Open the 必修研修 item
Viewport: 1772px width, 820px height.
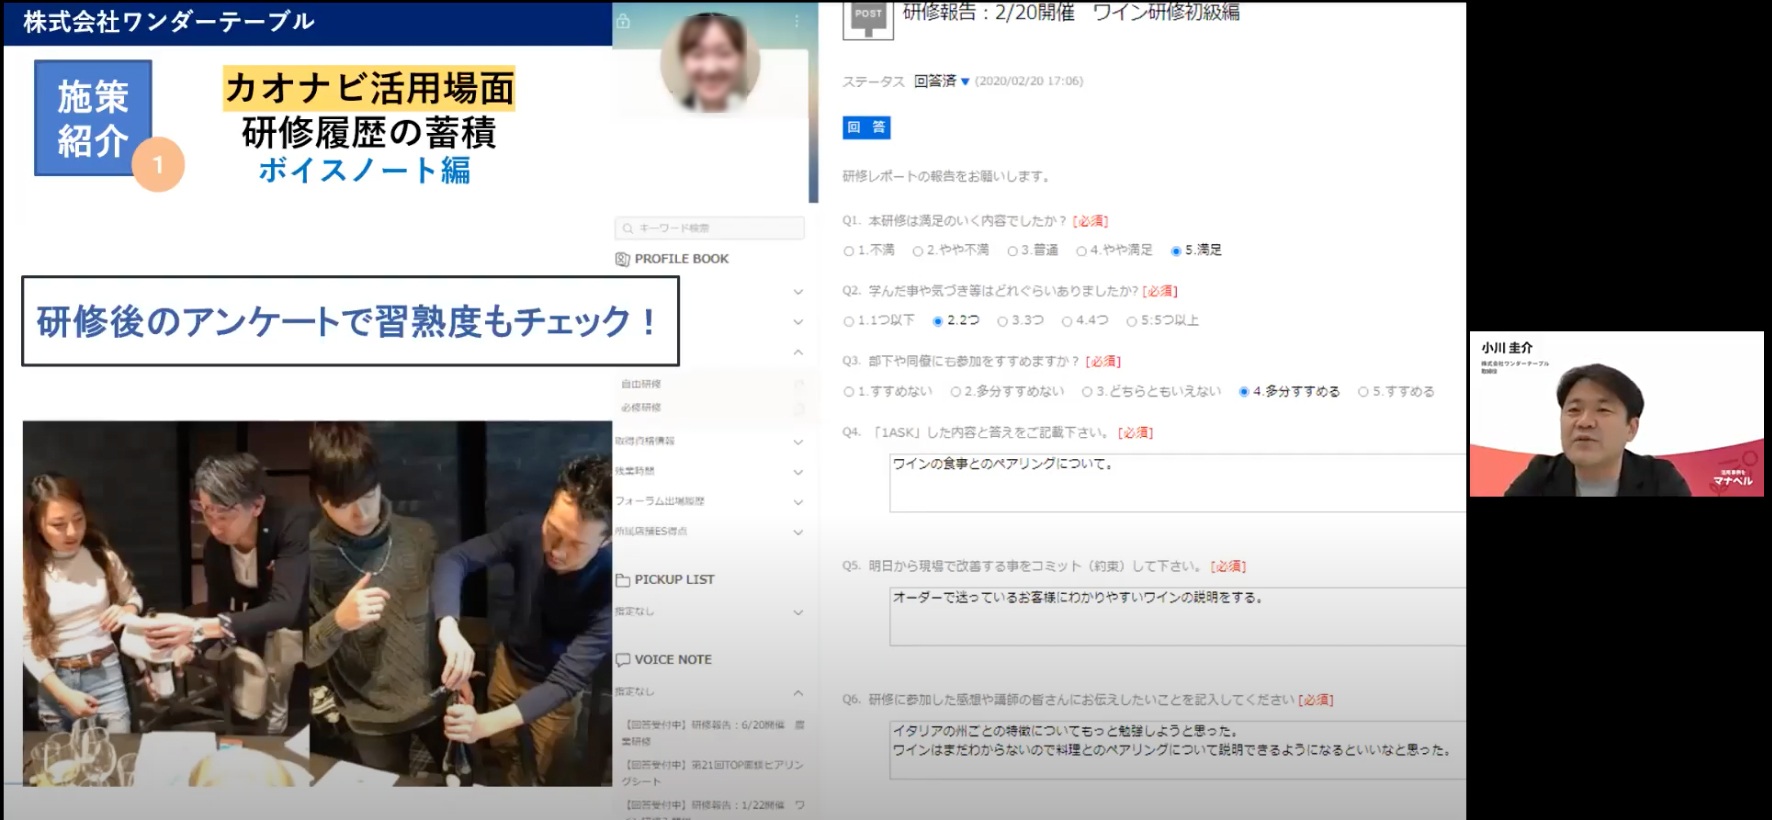click(x=641, y=408)
